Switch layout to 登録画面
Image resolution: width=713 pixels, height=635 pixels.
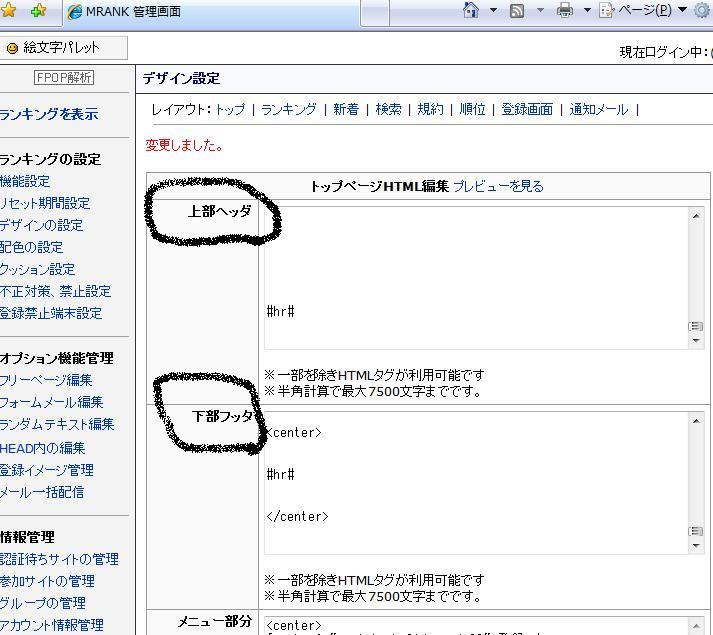pos(527,109)
